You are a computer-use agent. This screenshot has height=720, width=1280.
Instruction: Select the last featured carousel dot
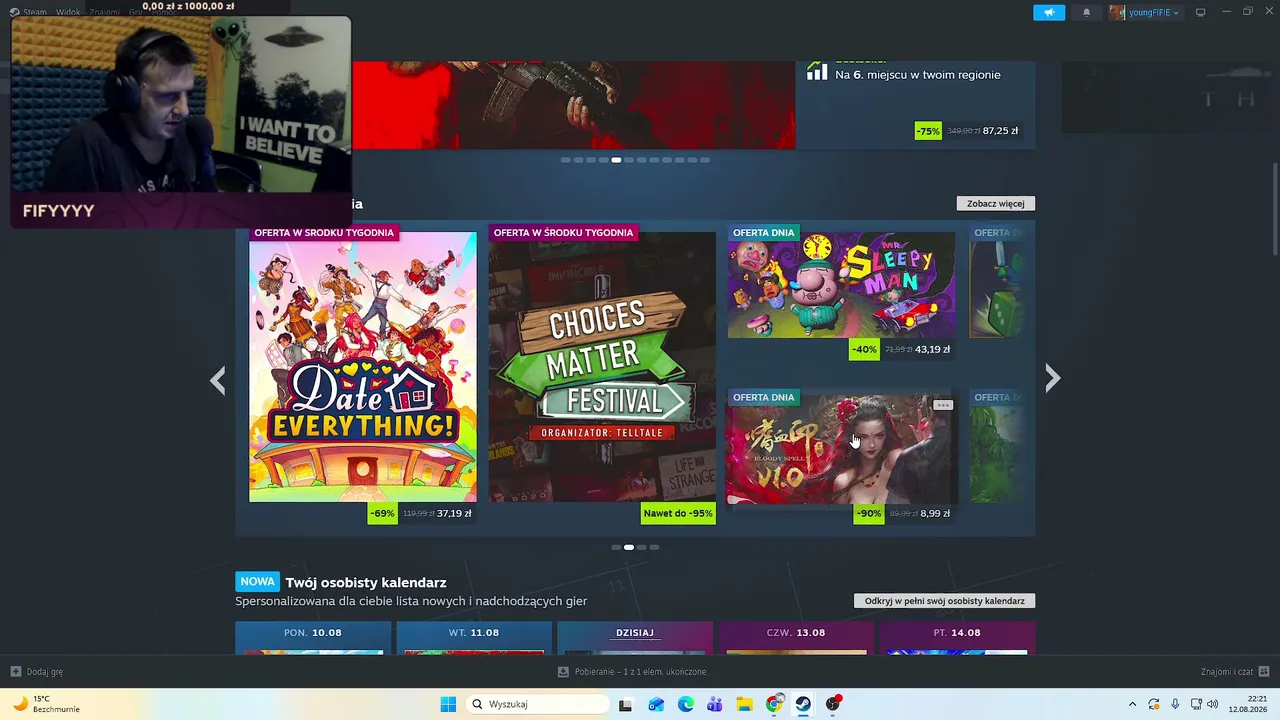[705, 160]
